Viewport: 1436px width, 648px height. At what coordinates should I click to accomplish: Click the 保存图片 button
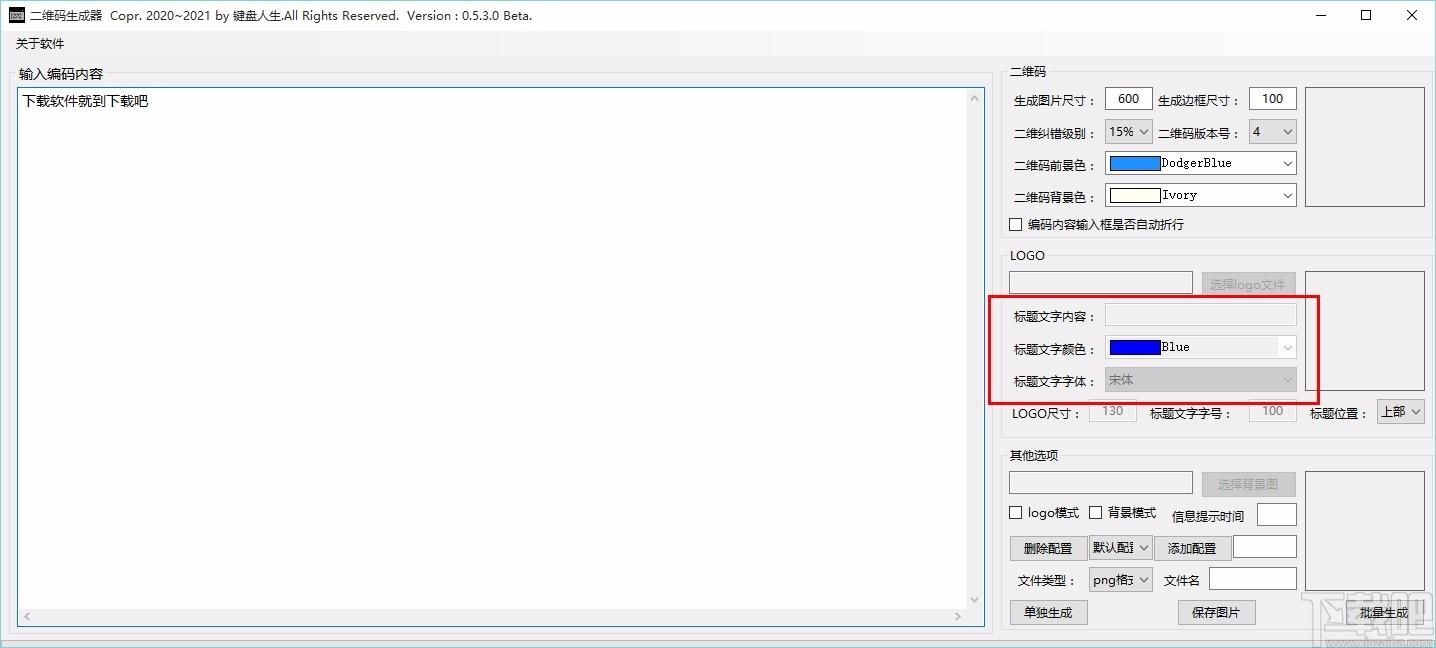[1216, 613]
